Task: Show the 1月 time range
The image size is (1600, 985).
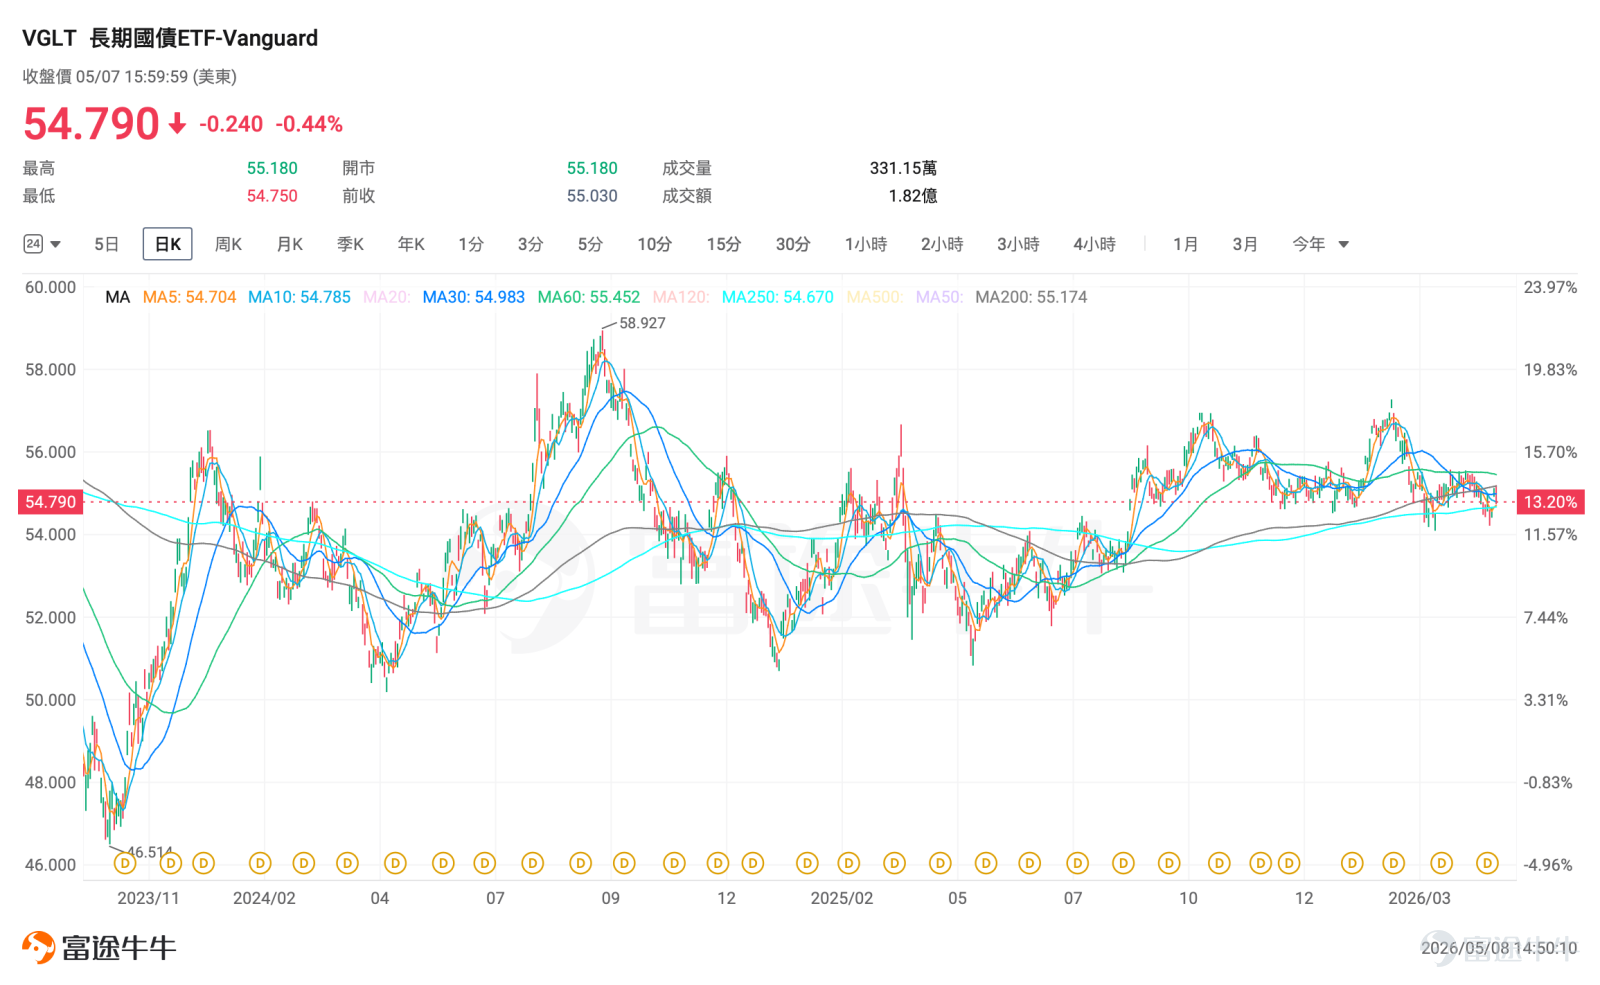Action: 1185,244
